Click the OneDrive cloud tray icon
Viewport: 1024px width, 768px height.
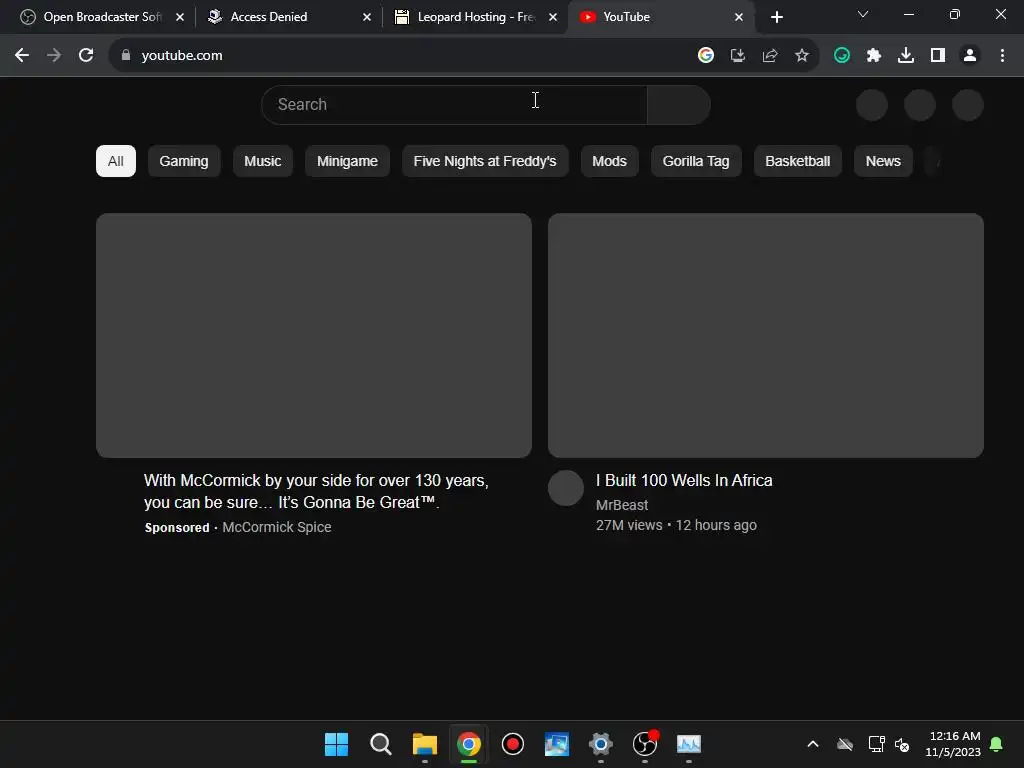point(845,744)
